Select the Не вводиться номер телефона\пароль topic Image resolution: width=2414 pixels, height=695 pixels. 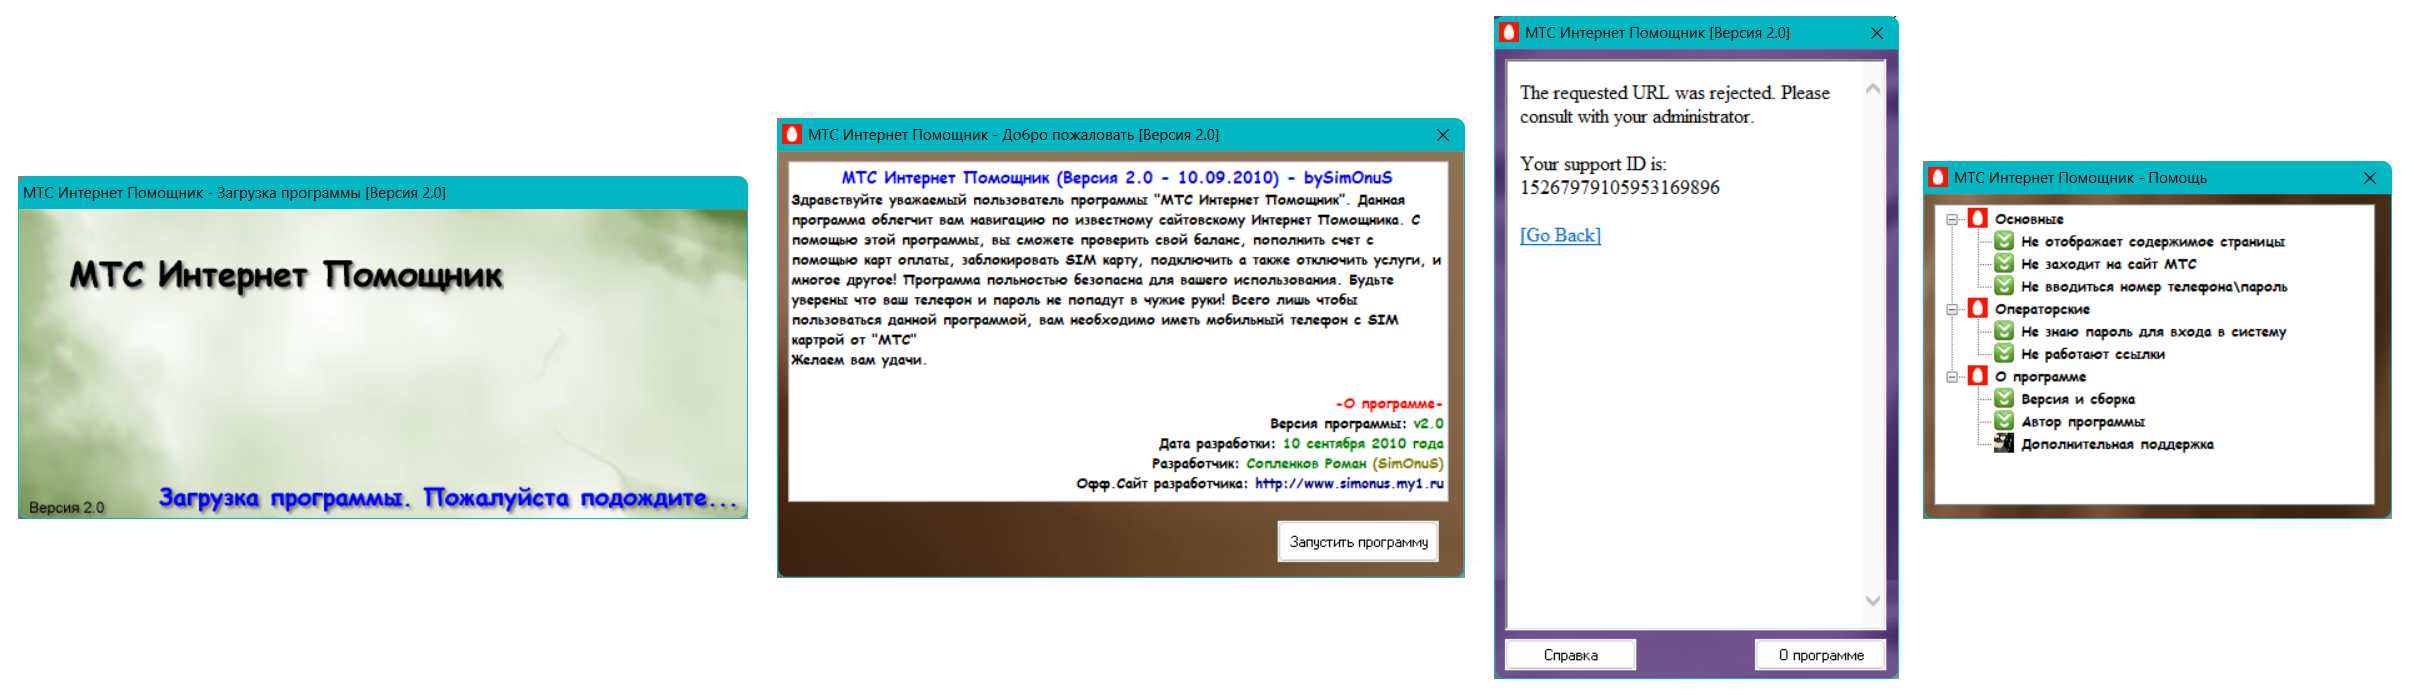tap(2153, 287)
